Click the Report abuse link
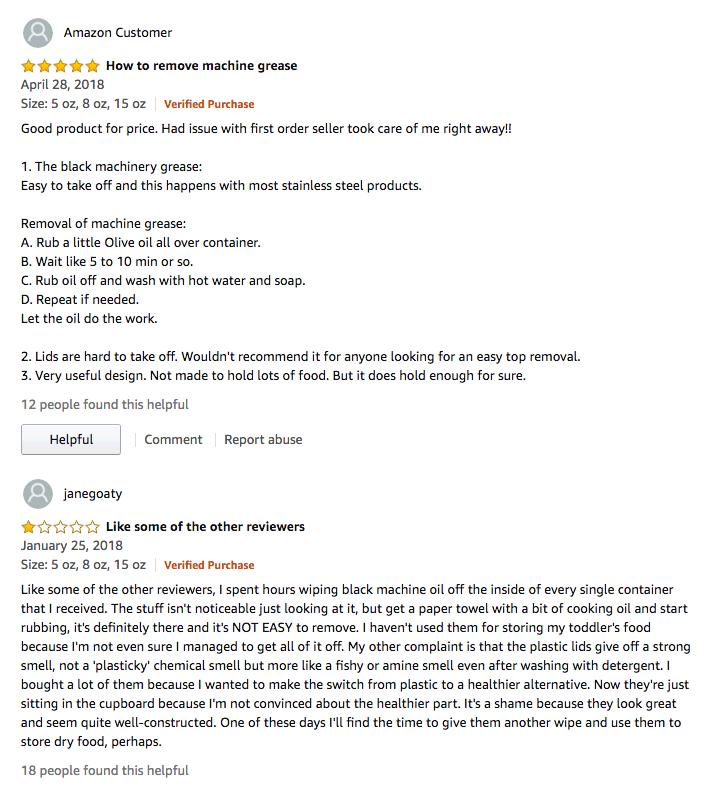 click(x=263, y=440)
